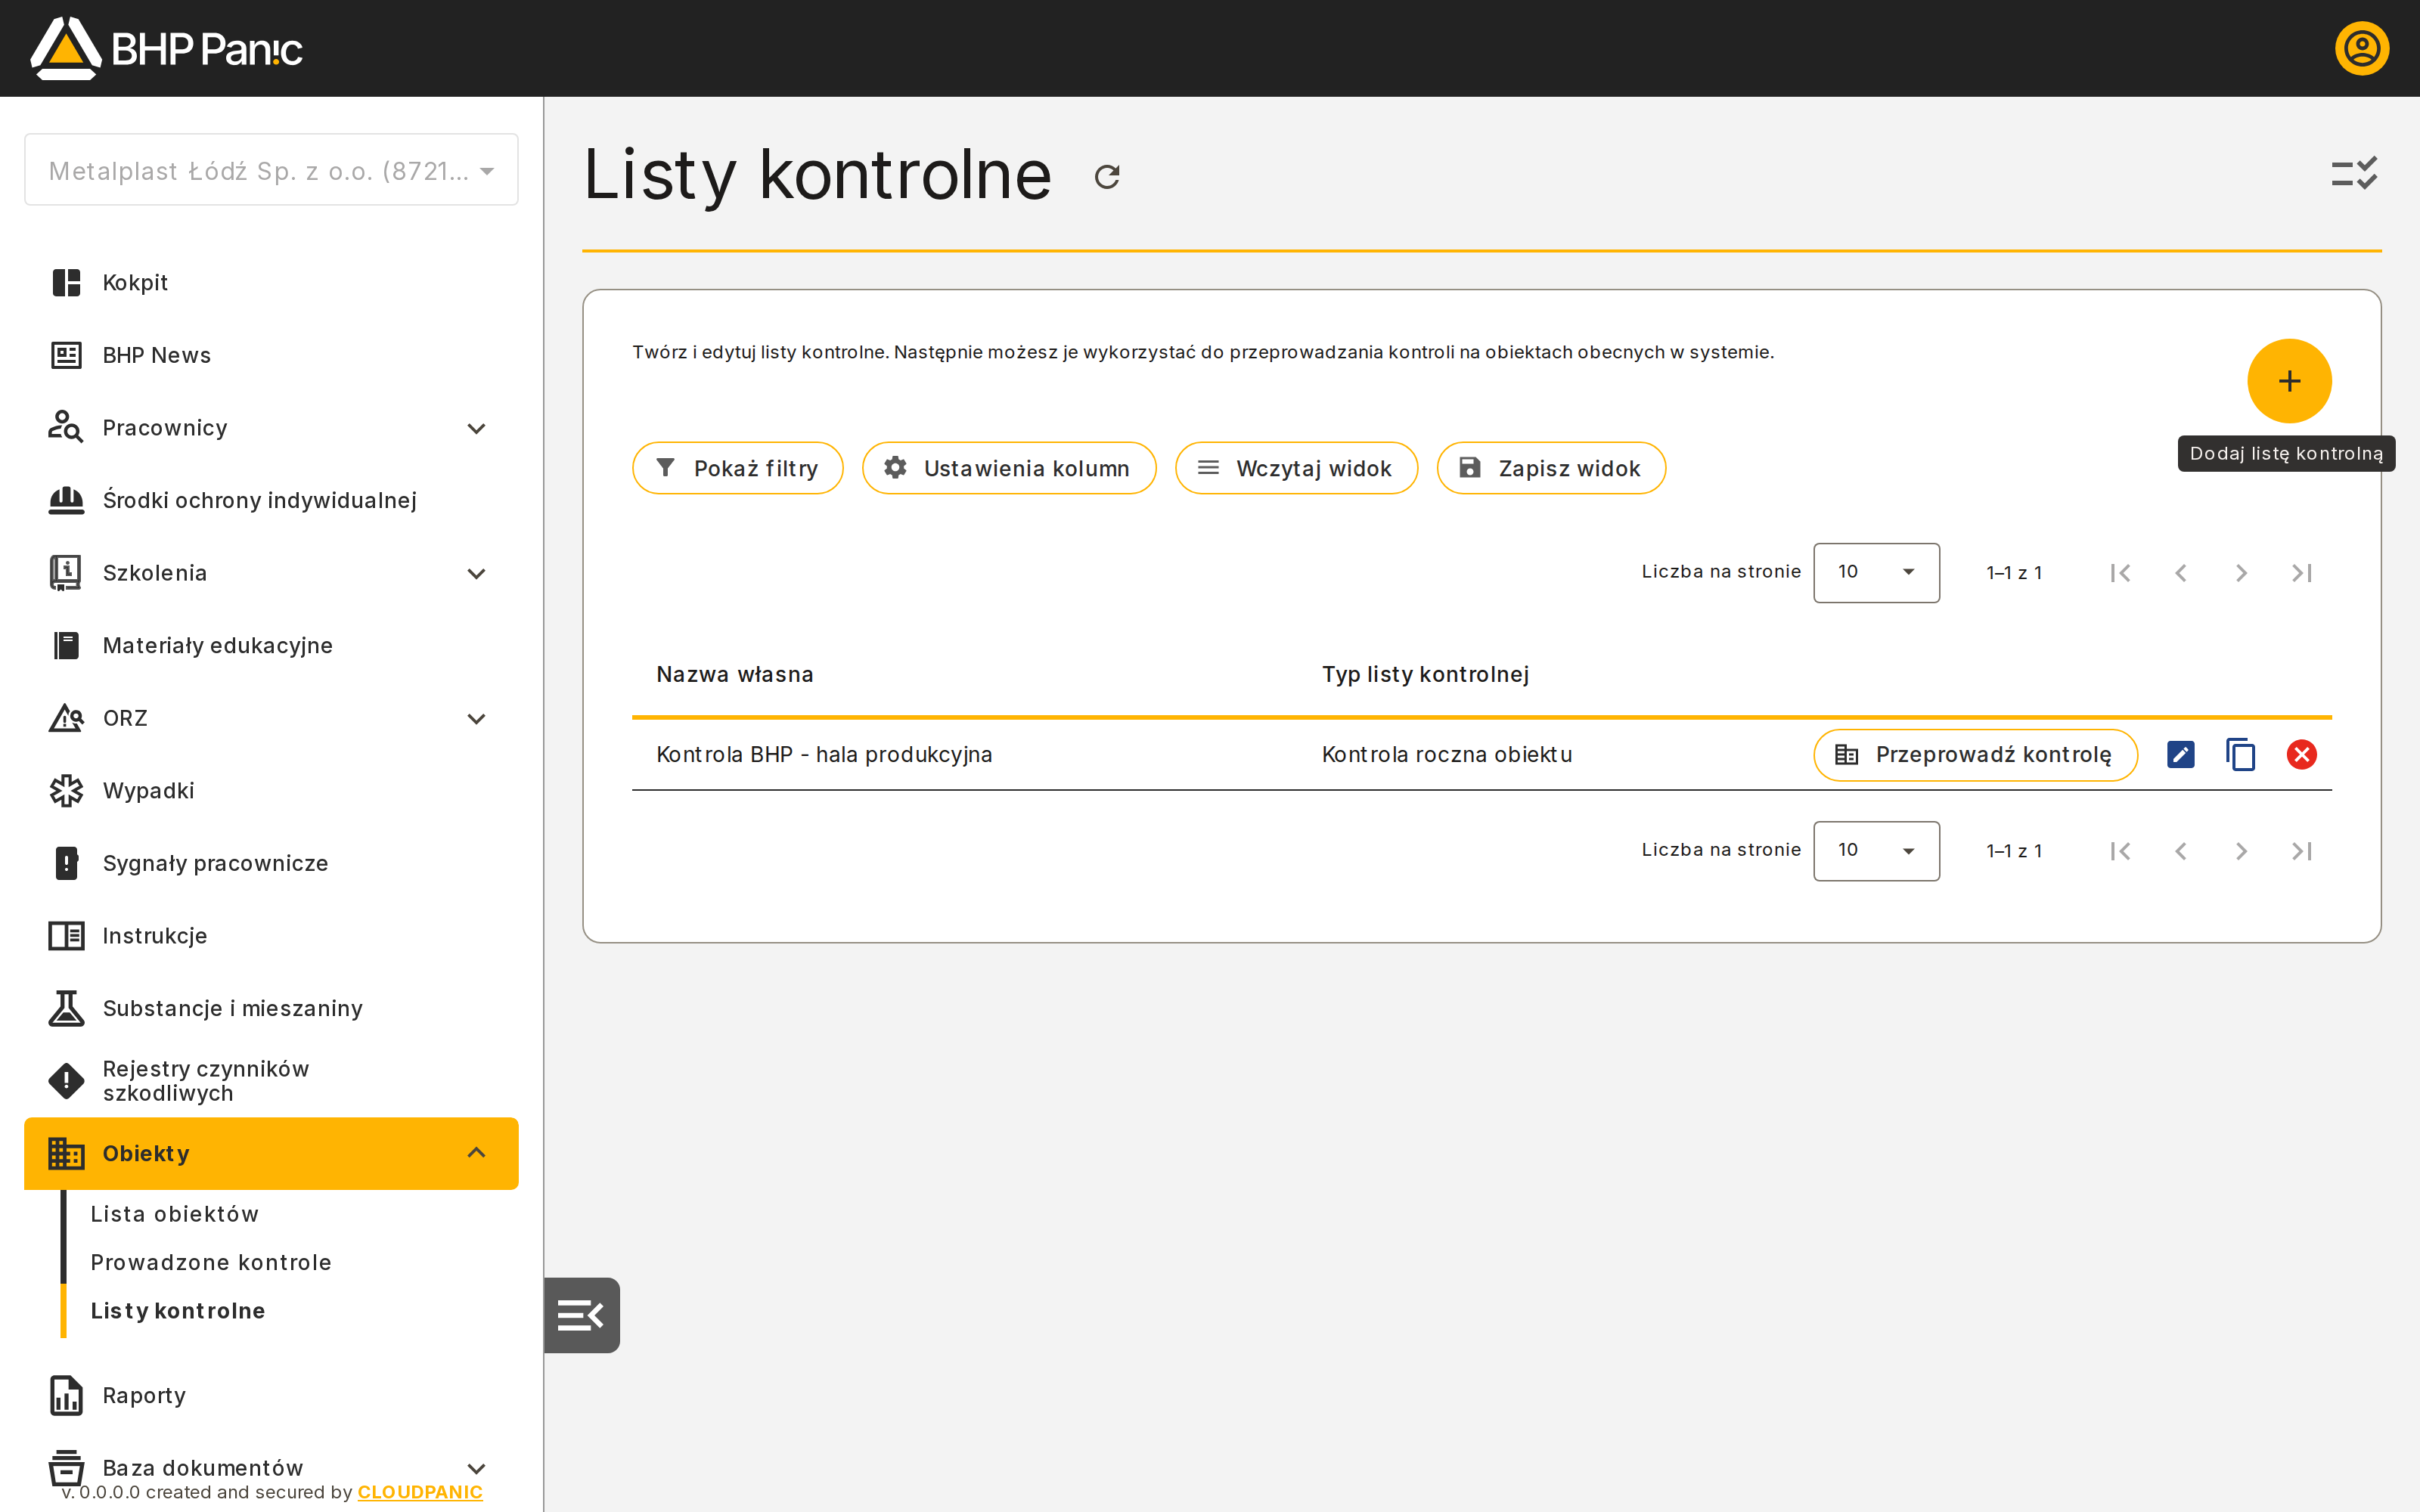The height and width of the screenshot is (1512, 2420).
Task: Edit the Kontrola BHP - hala produkcyjna row
Action: [x=2180, y=754]
